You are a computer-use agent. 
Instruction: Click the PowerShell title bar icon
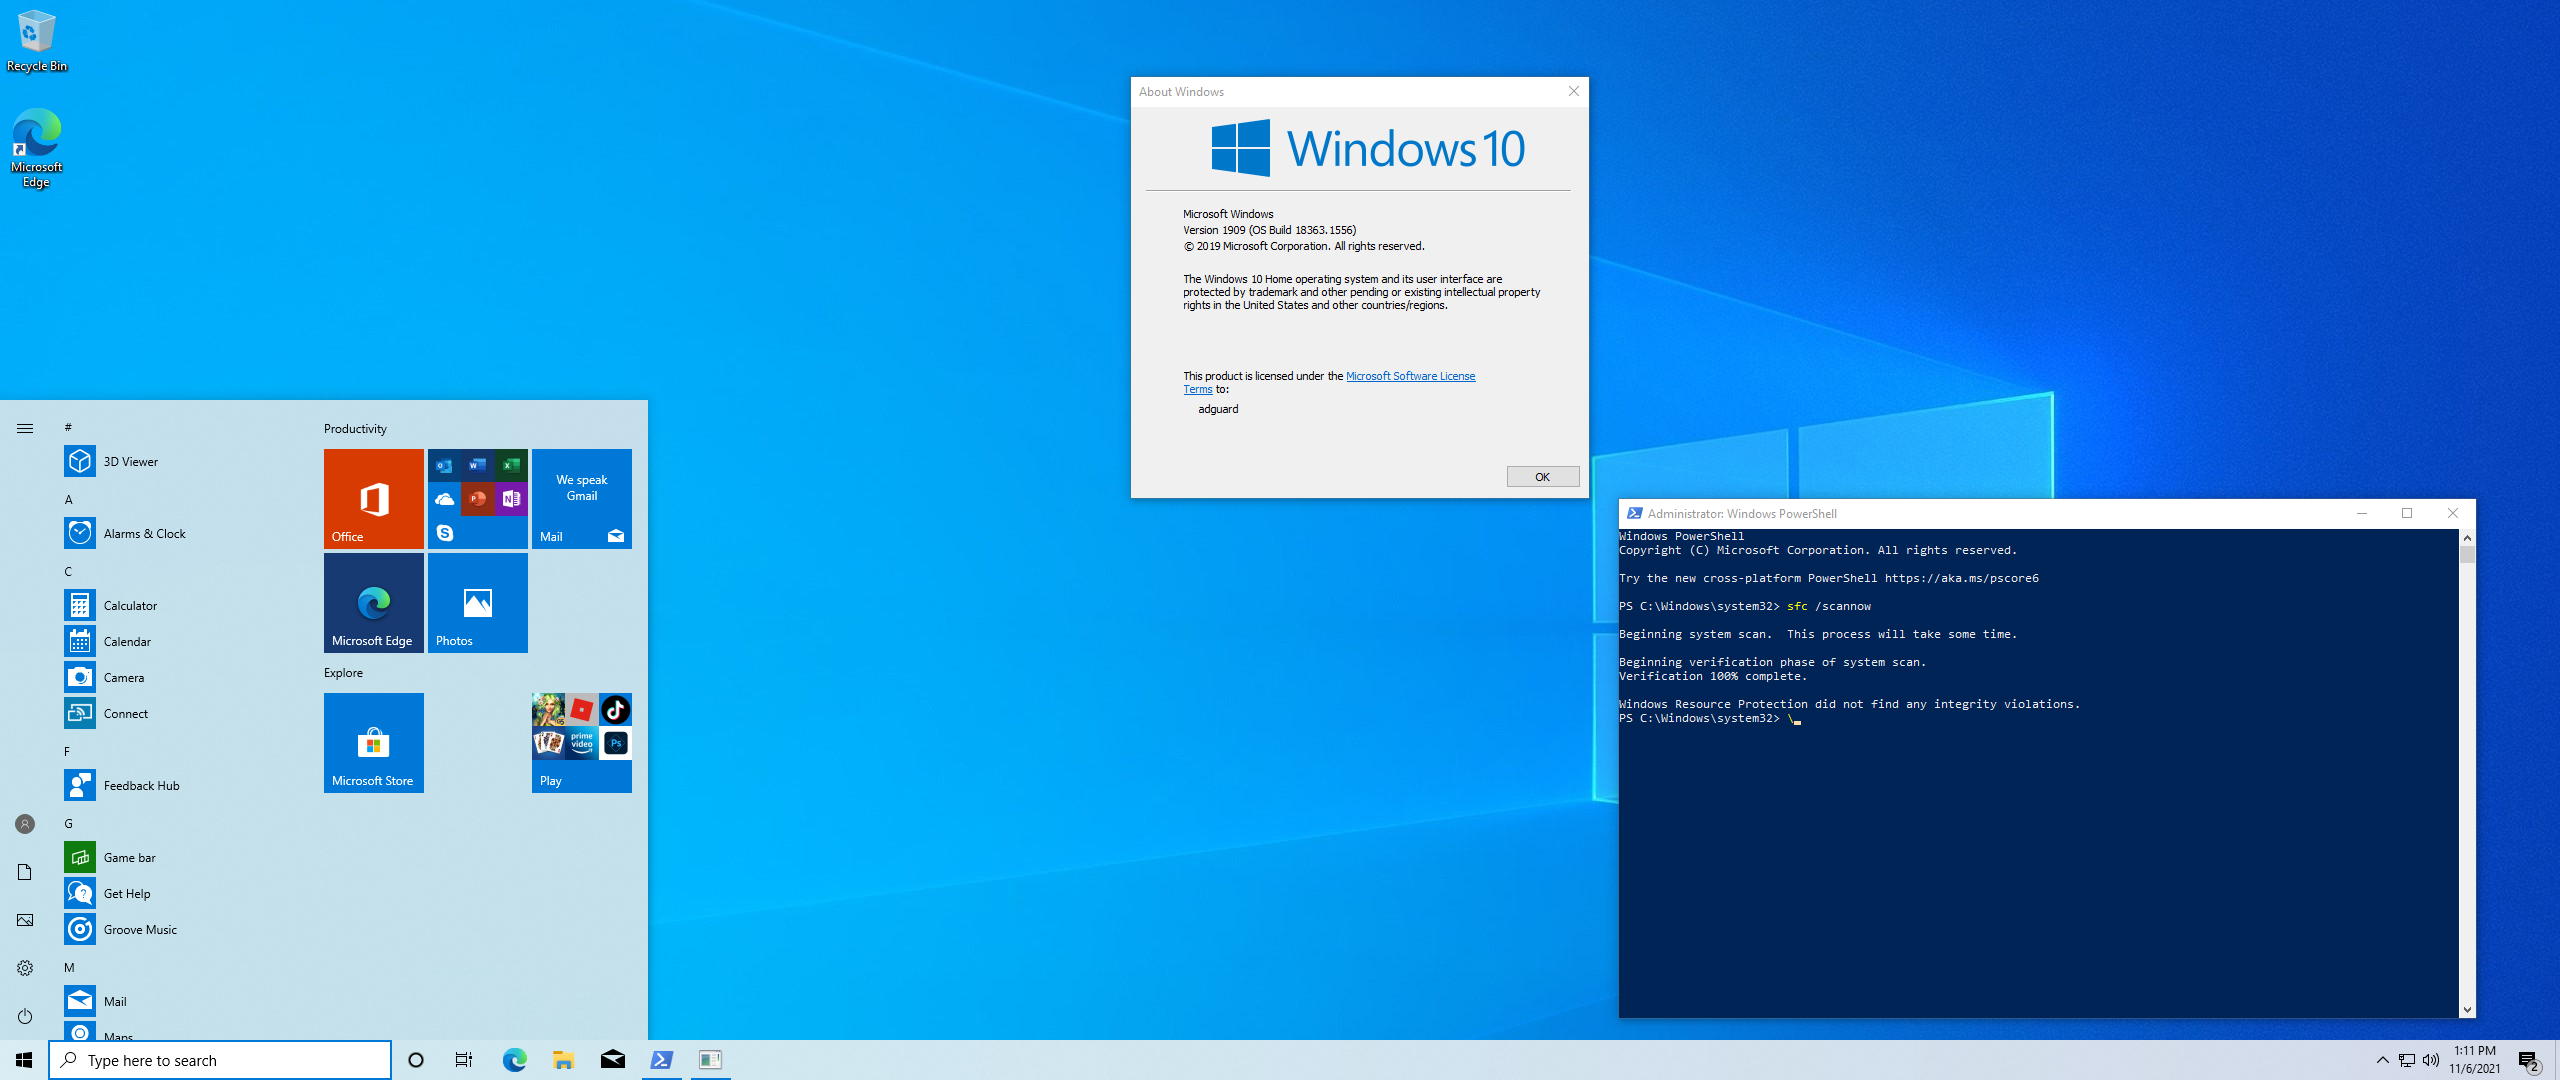[1634, 513]
